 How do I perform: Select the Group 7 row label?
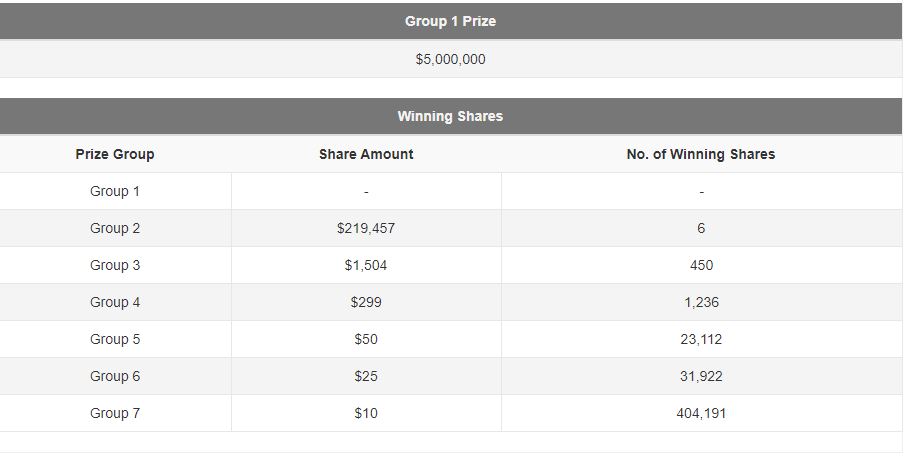(x=115, y=414)
